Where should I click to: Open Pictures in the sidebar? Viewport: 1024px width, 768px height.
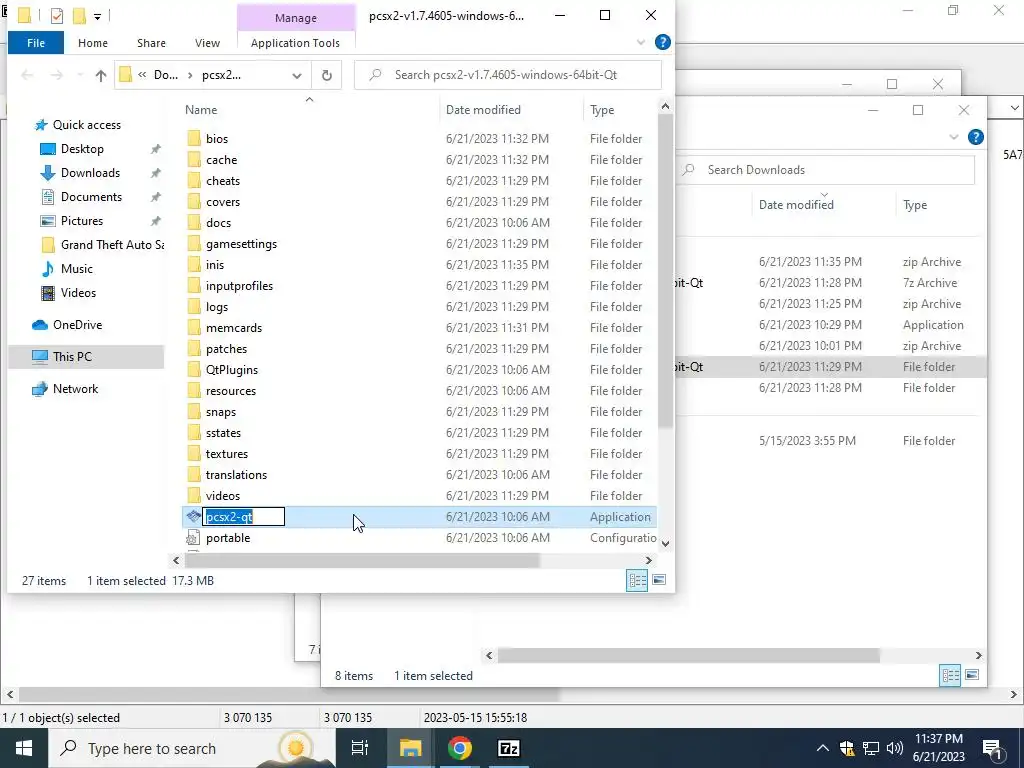pos(82,221)
